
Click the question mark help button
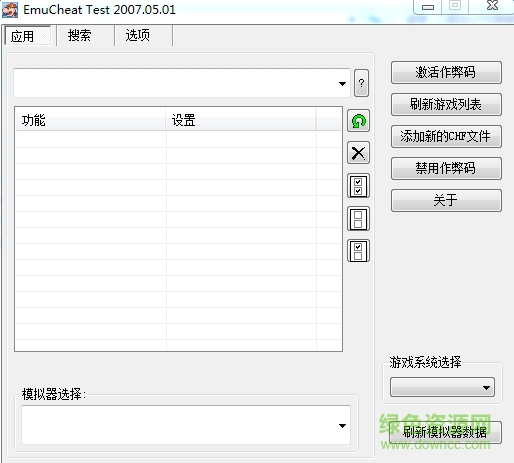coord(361,83)
